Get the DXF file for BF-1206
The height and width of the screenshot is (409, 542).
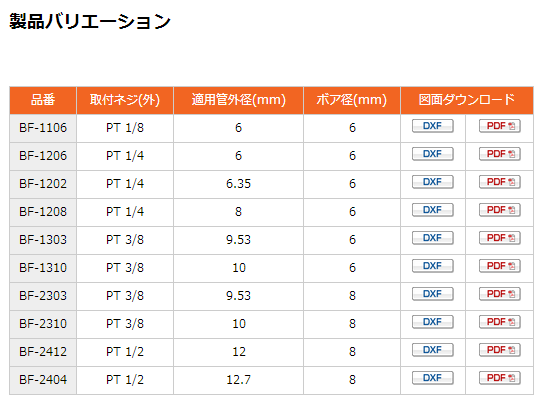tap(432, 154)
